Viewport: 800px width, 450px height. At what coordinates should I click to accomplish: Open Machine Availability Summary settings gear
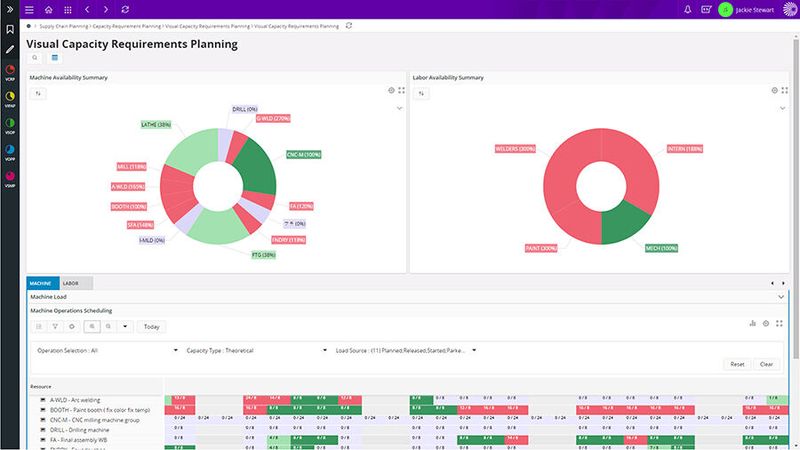coord(391,90)
